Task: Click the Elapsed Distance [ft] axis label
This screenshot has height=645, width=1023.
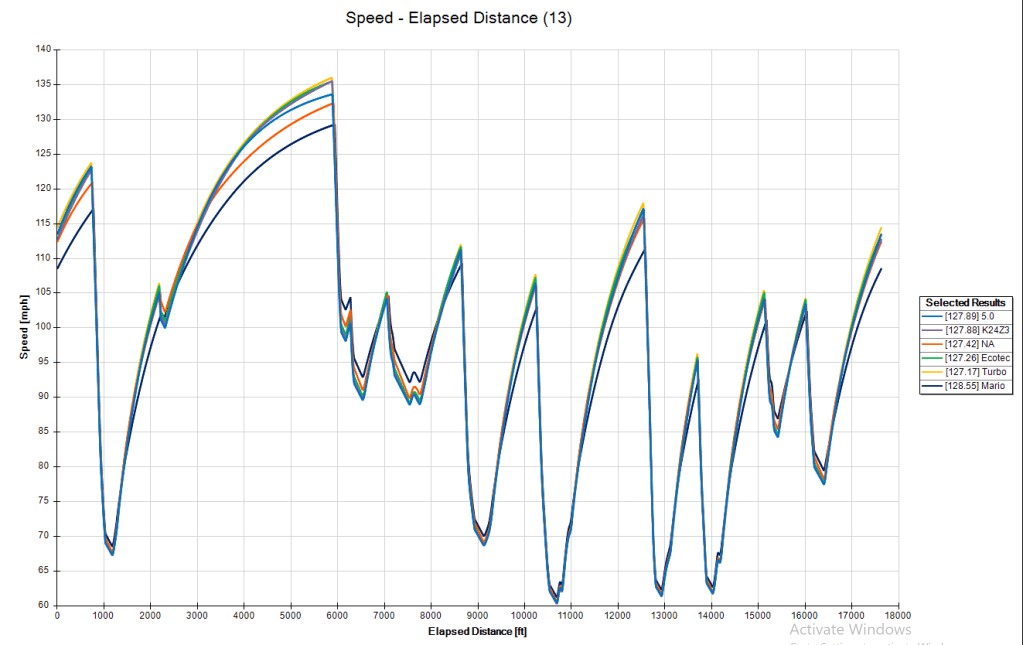Action: point(477,632)
